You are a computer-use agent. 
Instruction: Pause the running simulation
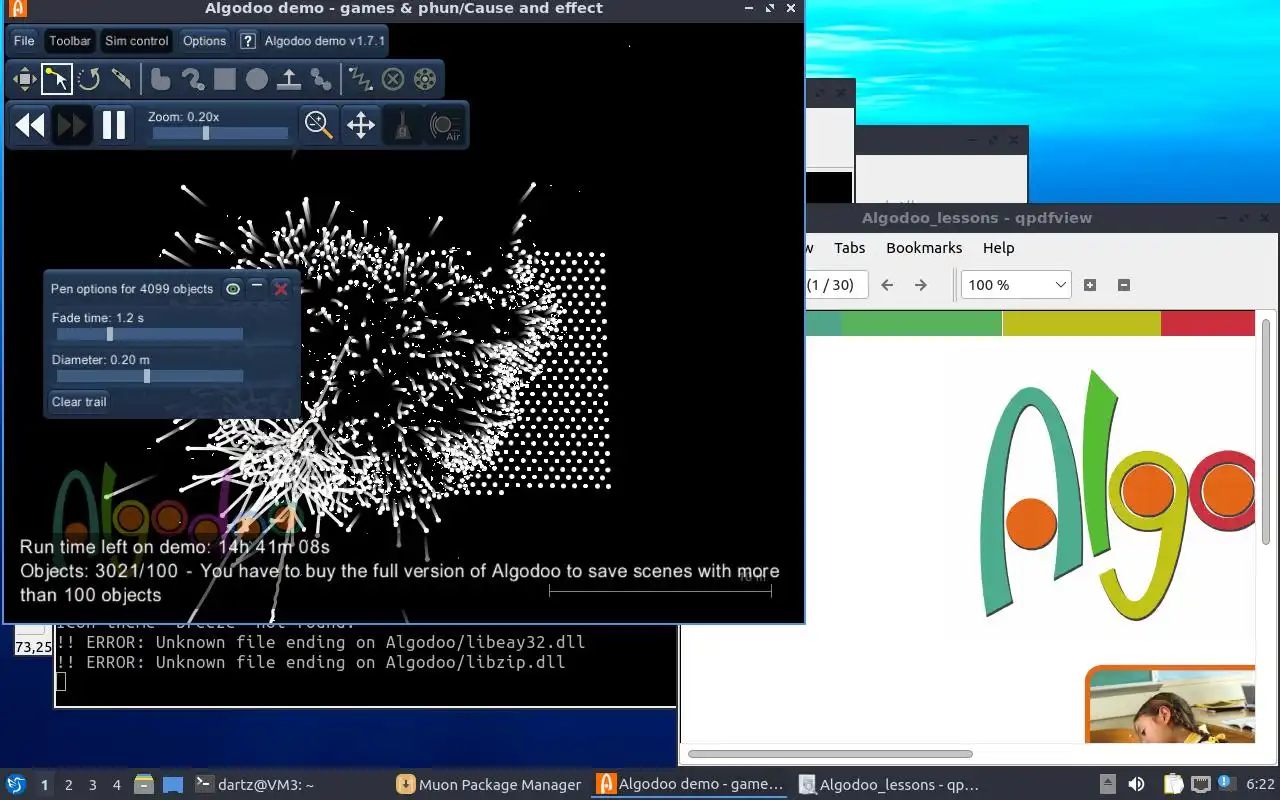[114, 125]
